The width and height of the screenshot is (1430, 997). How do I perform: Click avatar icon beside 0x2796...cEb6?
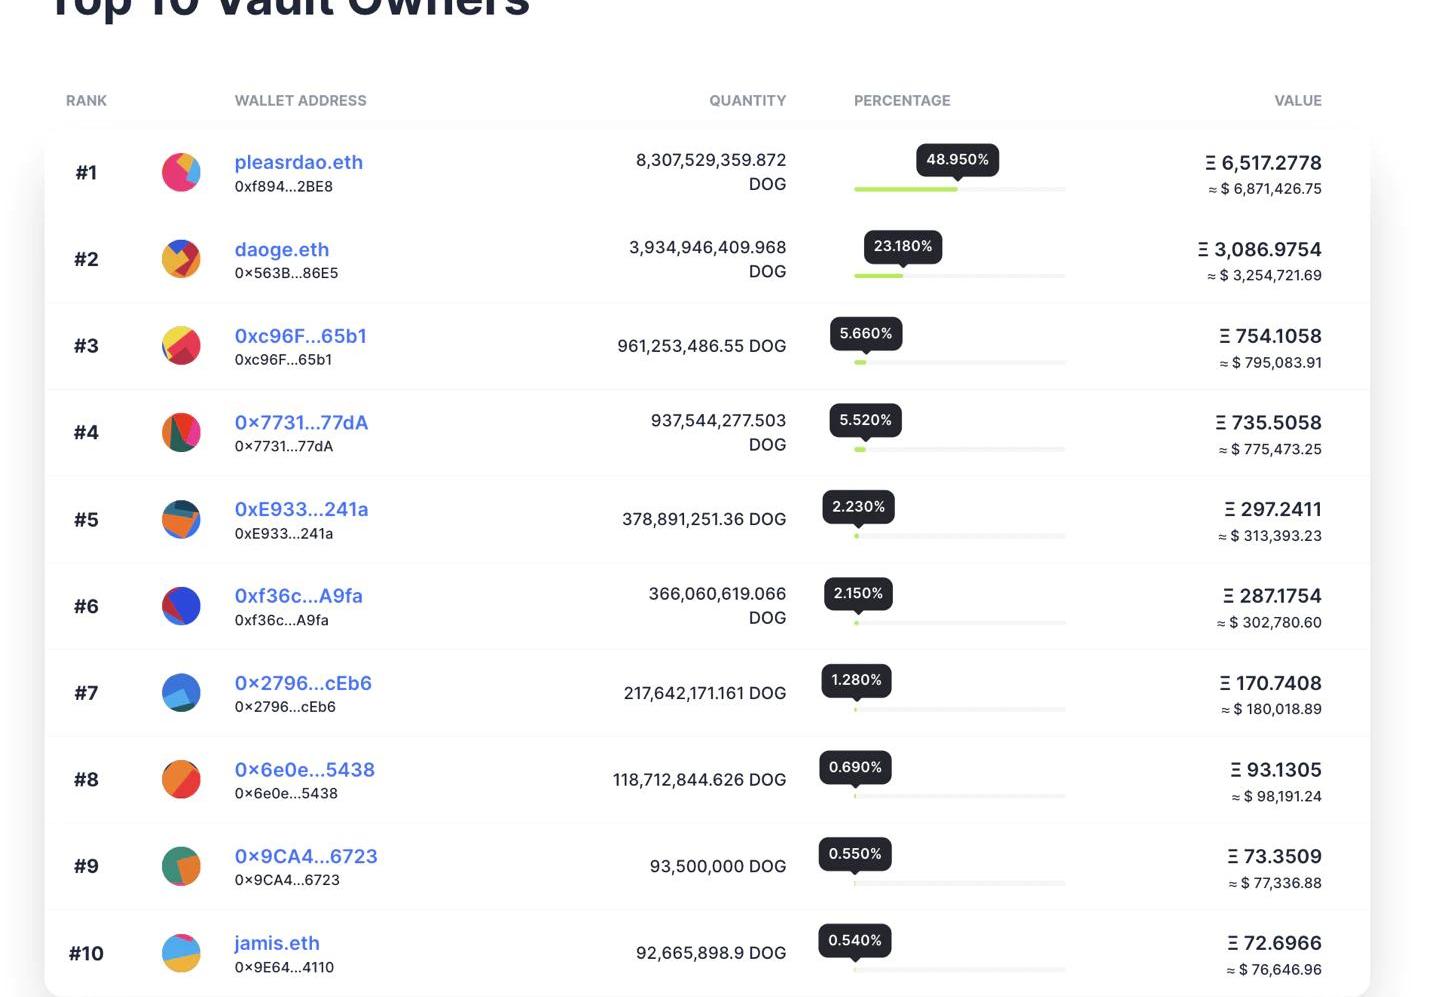pos(181,692)
